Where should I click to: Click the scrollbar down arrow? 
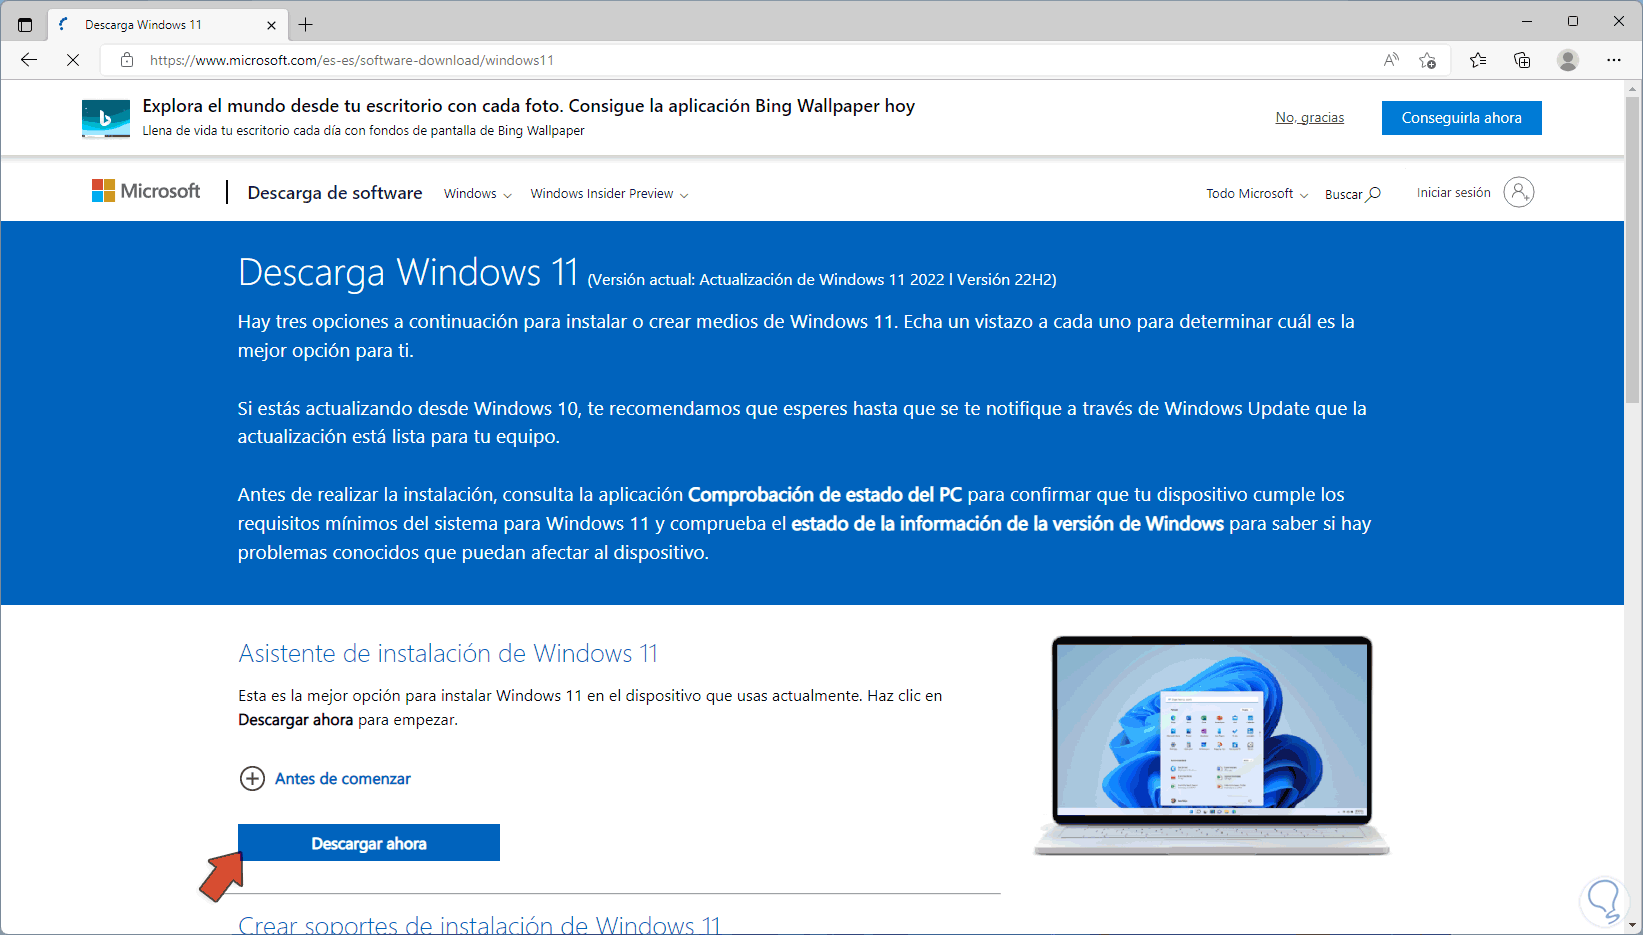coord(1633,925)
